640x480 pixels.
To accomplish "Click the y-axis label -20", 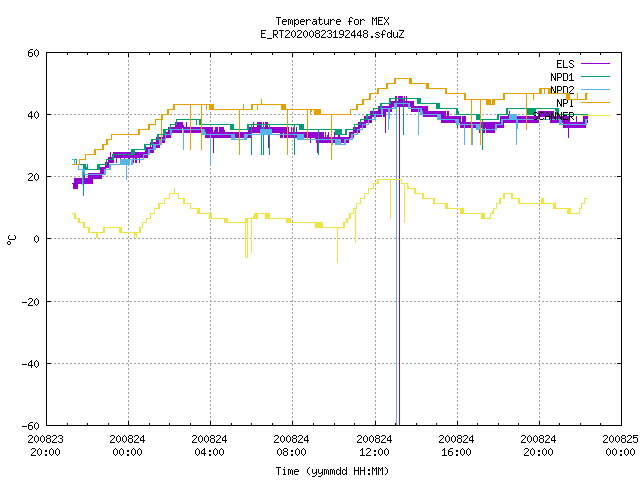I will click(x=31, y=302).
